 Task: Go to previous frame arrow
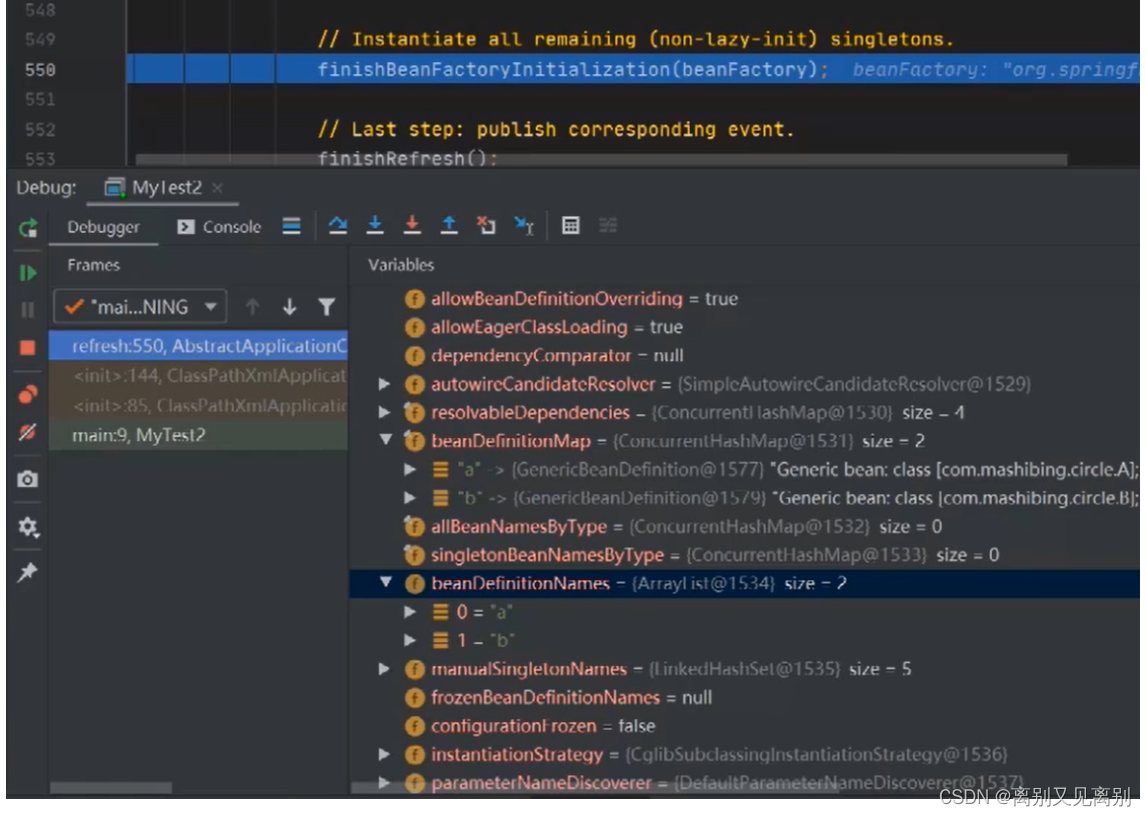pyautogui.click(x=253, y=307)
